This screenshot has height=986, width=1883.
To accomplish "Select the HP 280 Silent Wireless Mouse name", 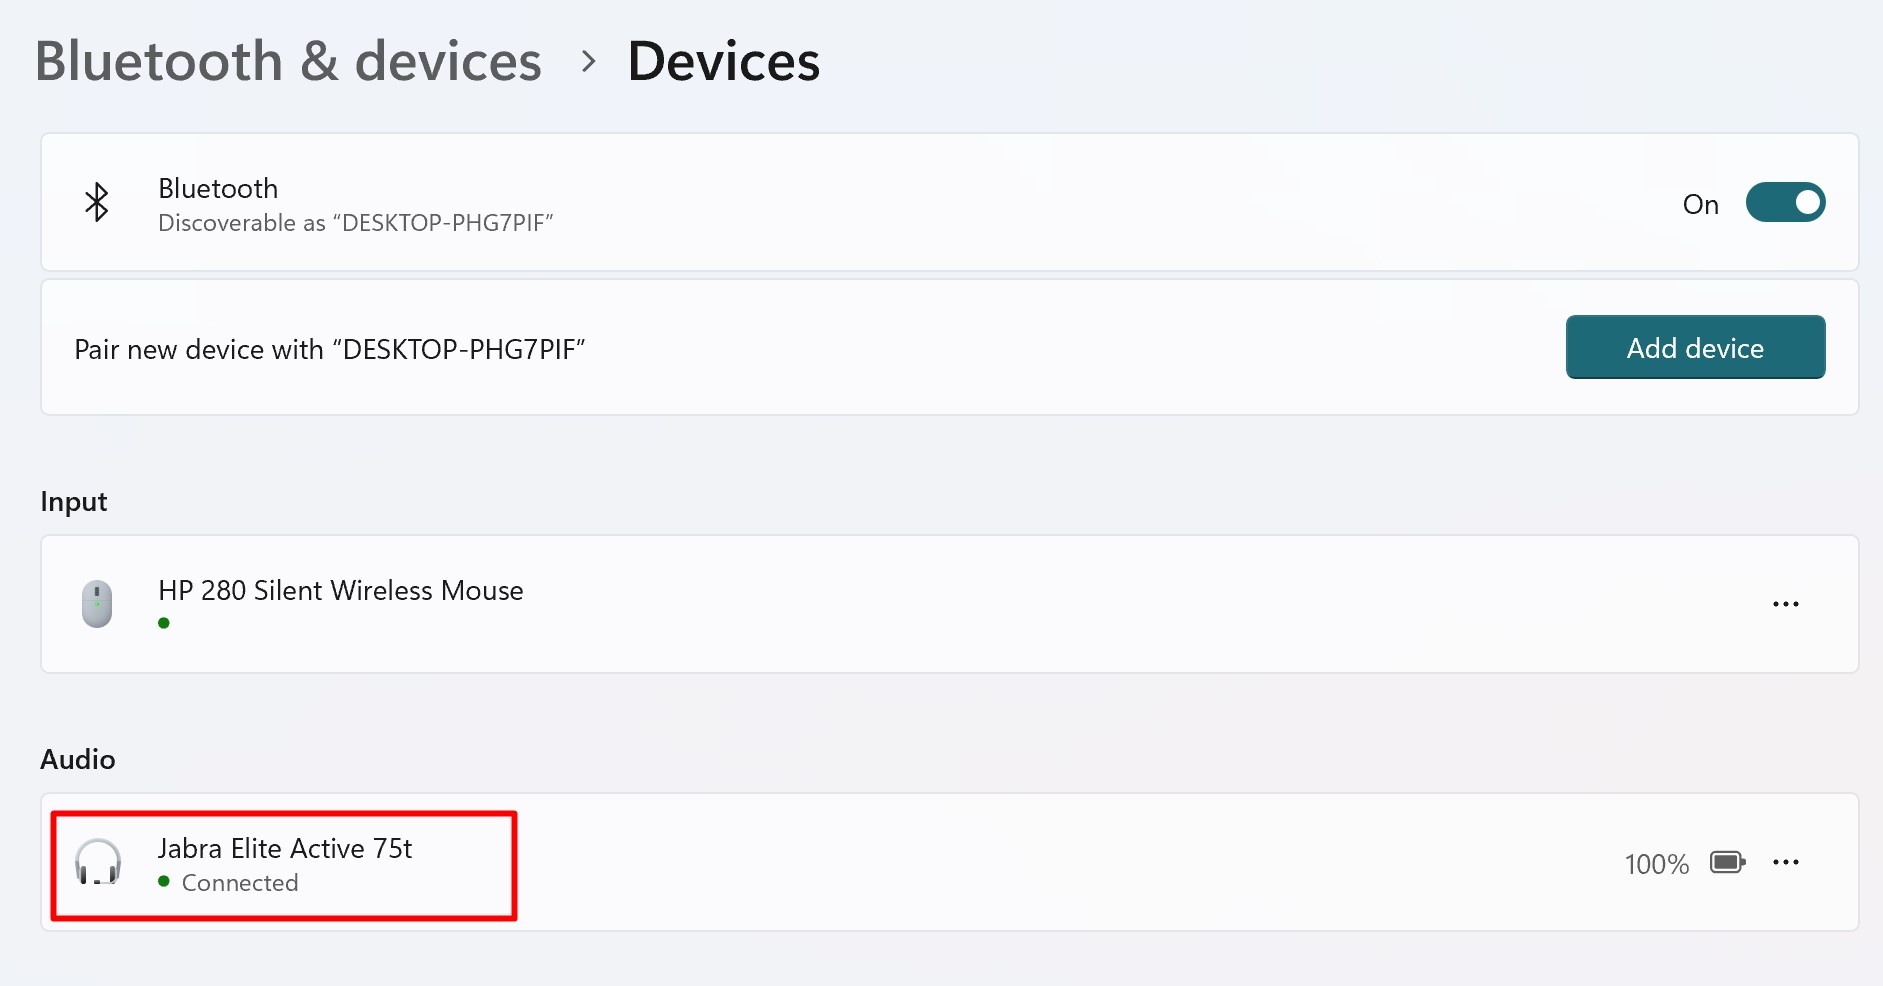I will [341, 590].
